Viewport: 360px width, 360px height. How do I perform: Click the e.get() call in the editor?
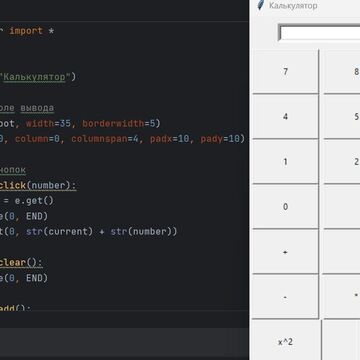[34, 201]
